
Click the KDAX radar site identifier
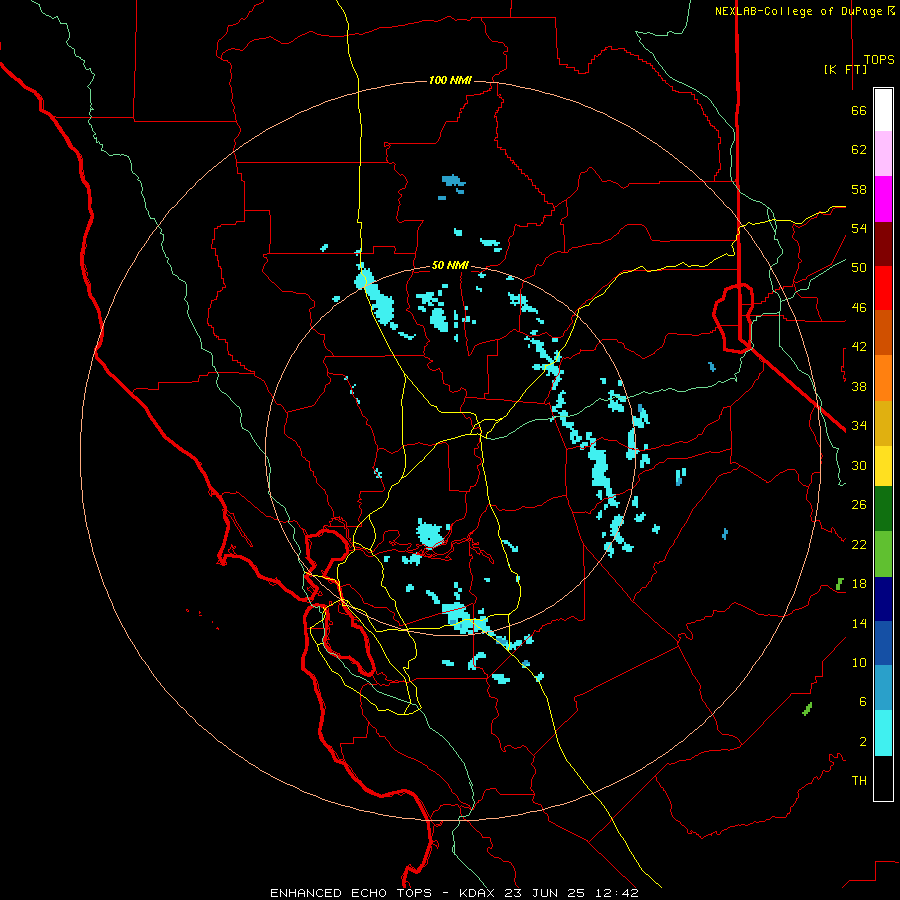point(479,893)
